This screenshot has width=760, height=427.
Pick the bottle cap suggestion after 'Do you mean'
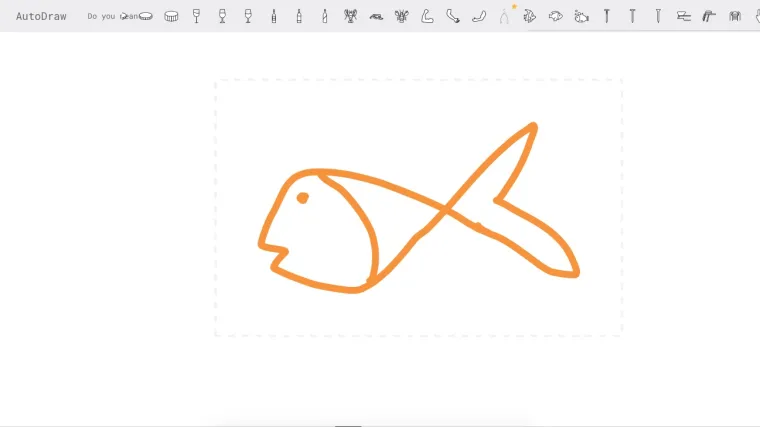coord(145,16)
